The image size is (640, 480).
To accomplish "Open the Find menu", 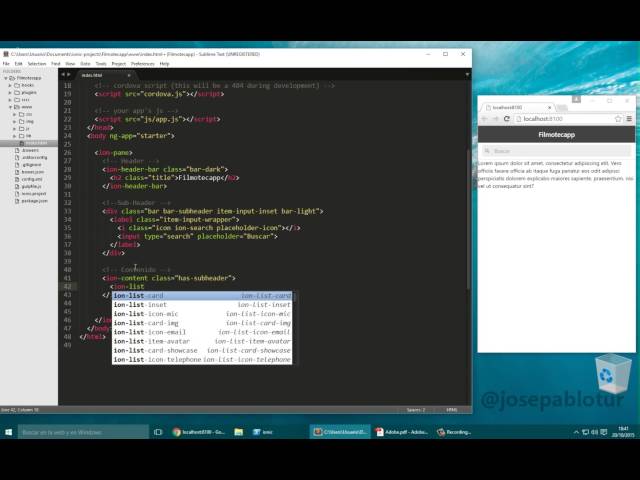I will pos(56,64).
